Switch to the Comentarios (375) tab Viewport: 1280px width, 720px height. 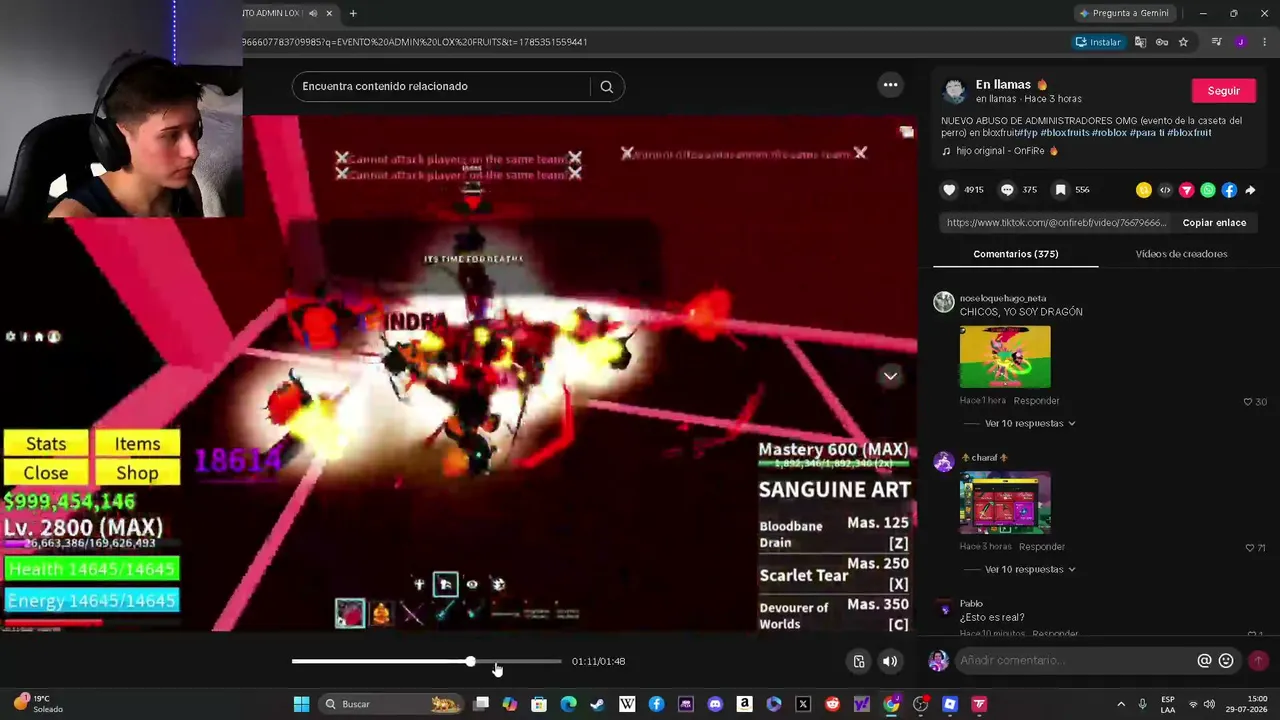[1015, 254]
